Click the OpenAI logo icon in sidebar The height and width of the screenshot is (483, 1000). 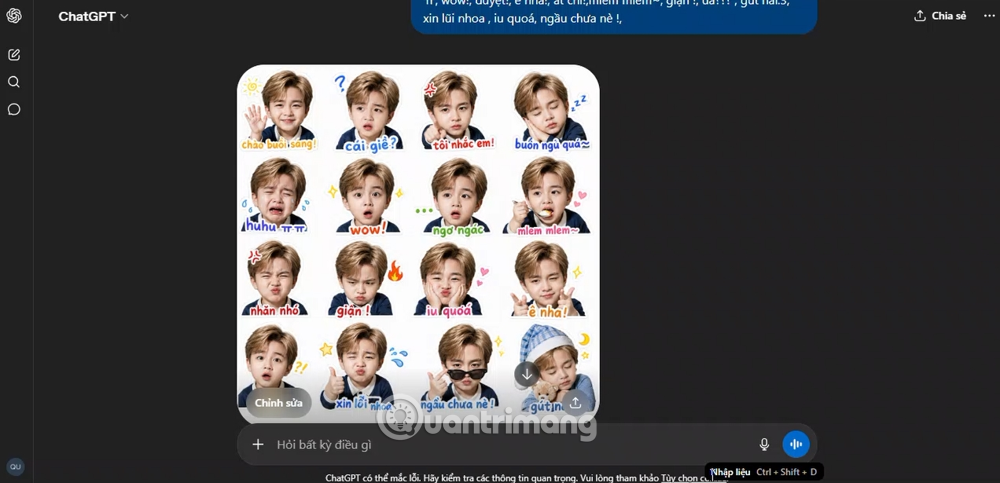tap(14, 16)
